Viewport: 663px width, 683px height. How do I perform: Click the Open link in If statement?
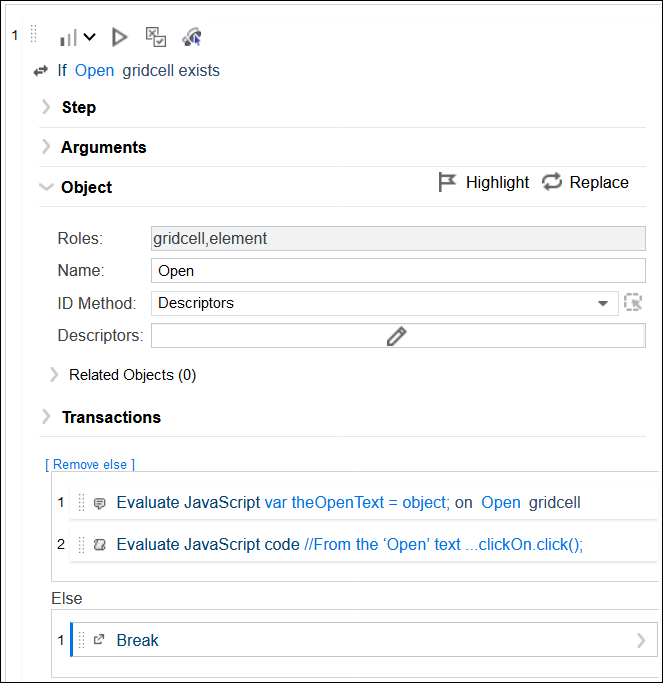(x=95, y=71)
